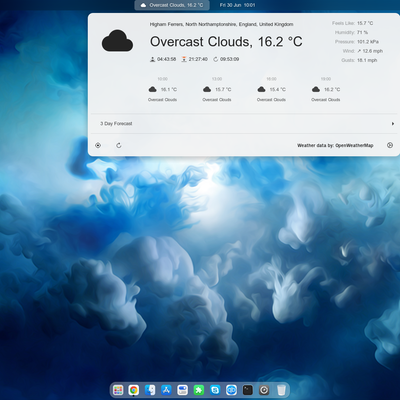Click the sunset time 21:27:40
400x400 pixels.
(x=198, y=59)
